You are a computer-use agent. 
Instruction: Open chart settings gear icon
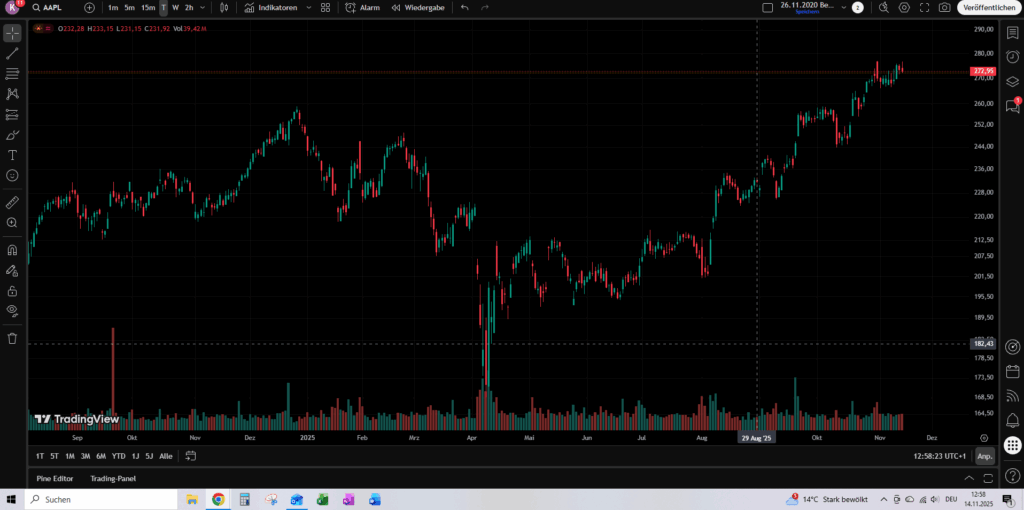pos(904,7)
